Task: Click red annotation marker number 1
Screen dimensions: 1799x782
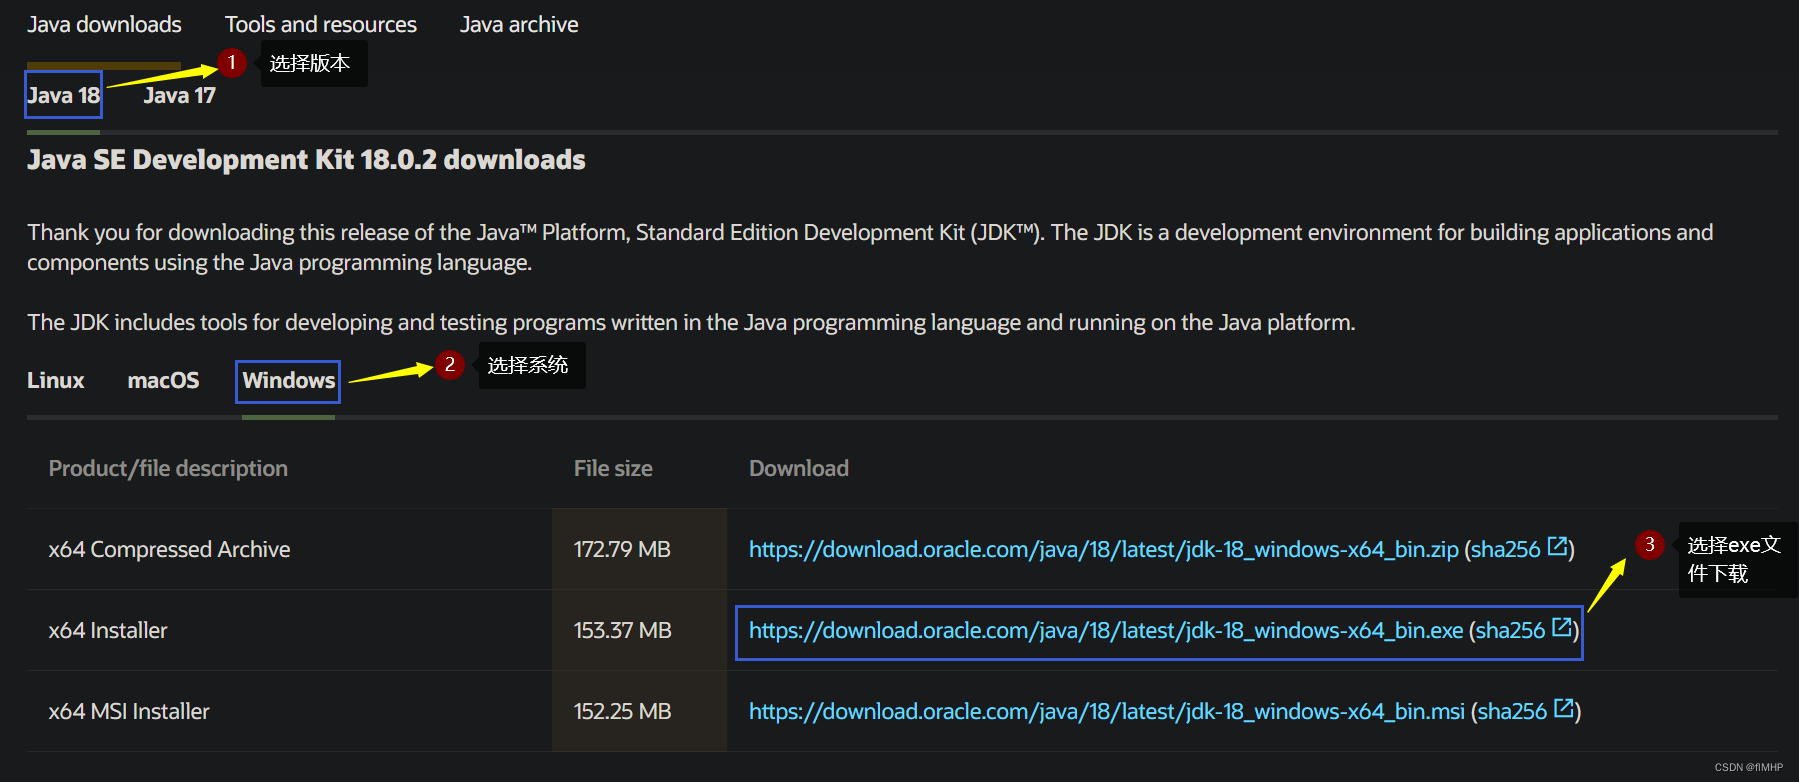Action: (x=232, y=63)
